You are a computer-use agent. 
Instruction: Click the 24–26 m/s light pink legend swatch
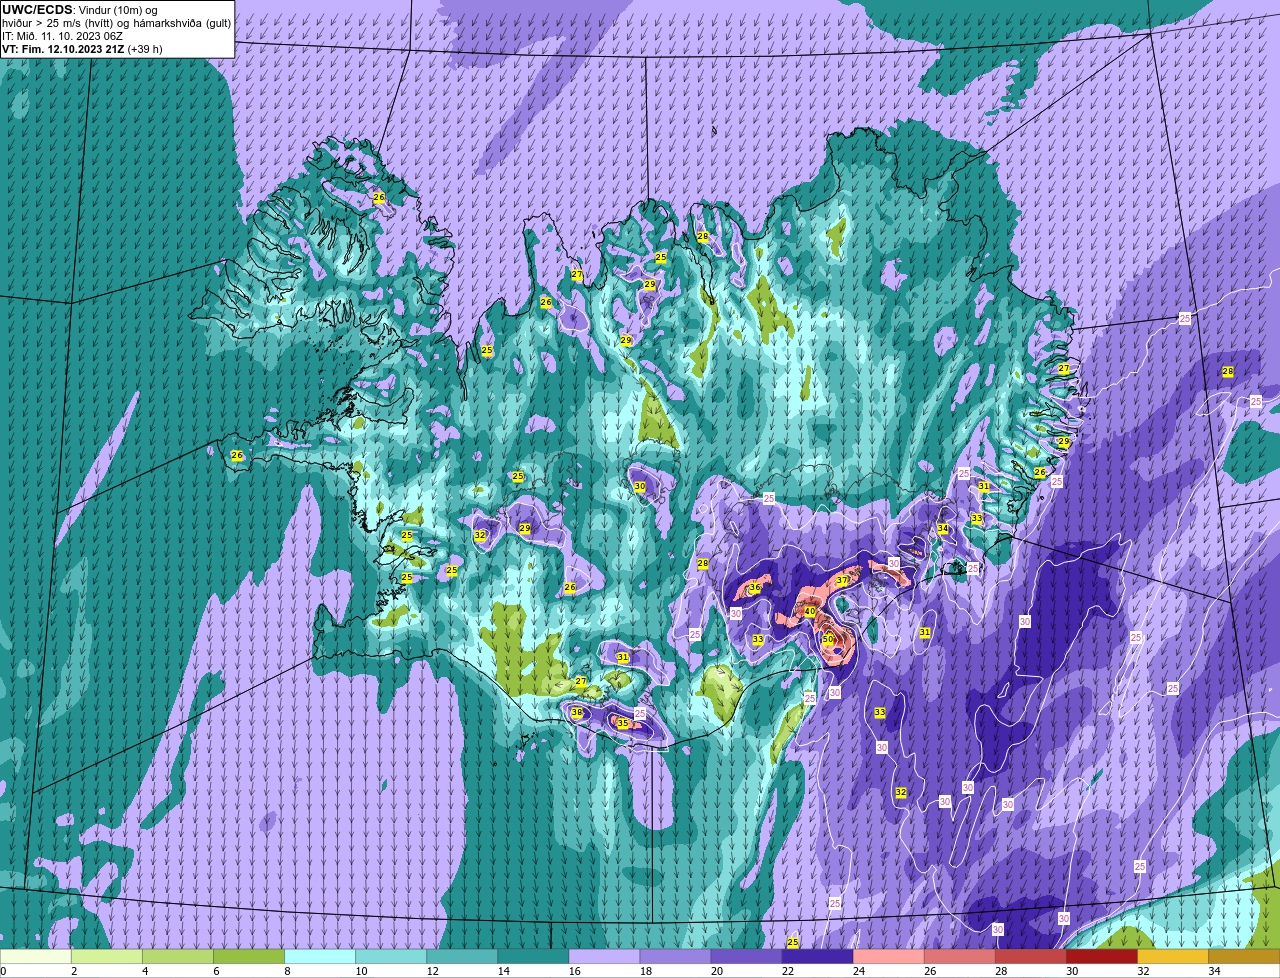888,957
